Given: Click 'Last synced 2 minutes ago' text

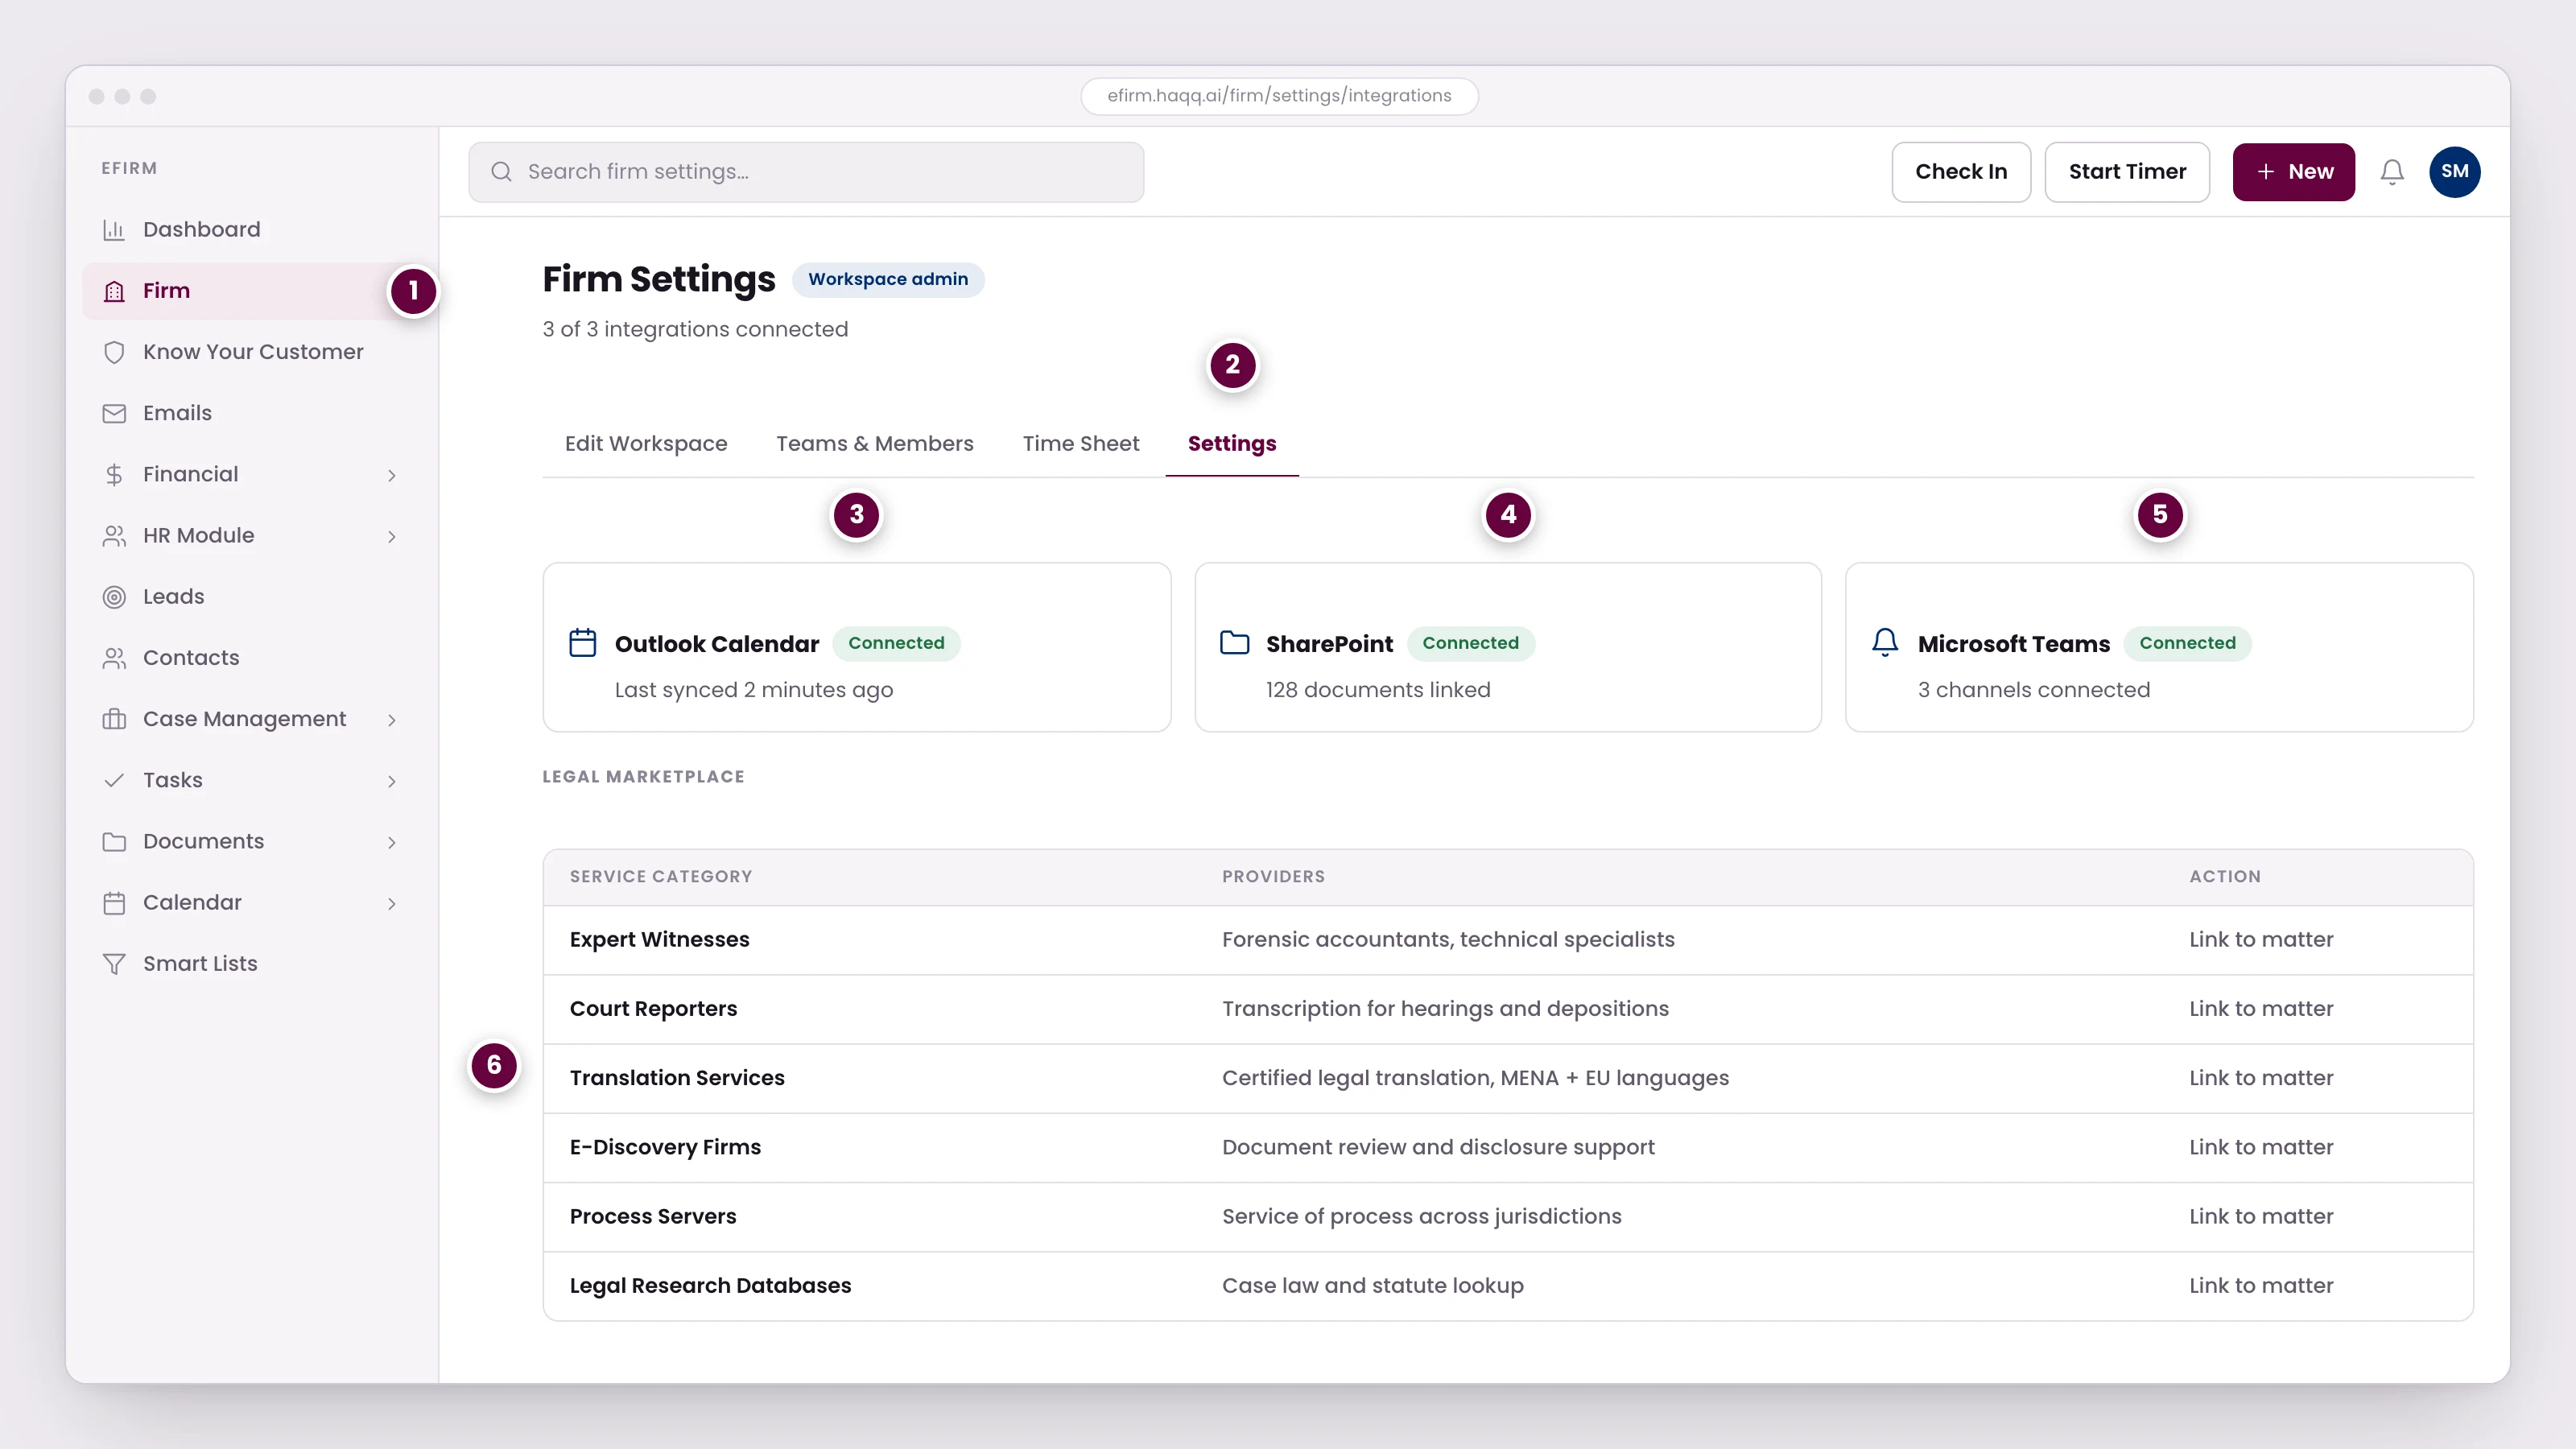Looking at the screenshot, I should (x=754, y=690).
